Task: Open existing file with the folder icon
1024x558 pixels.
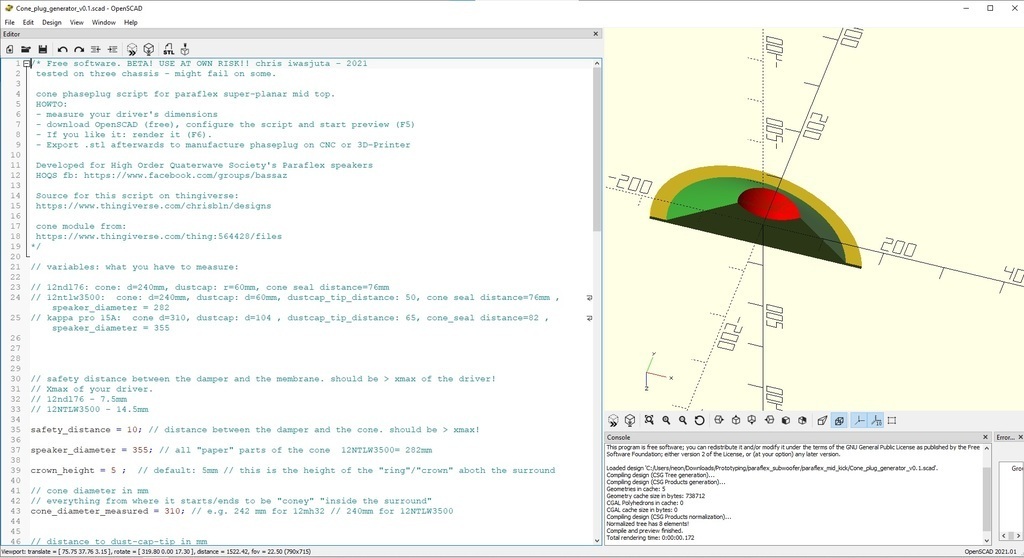Action: 26,49
